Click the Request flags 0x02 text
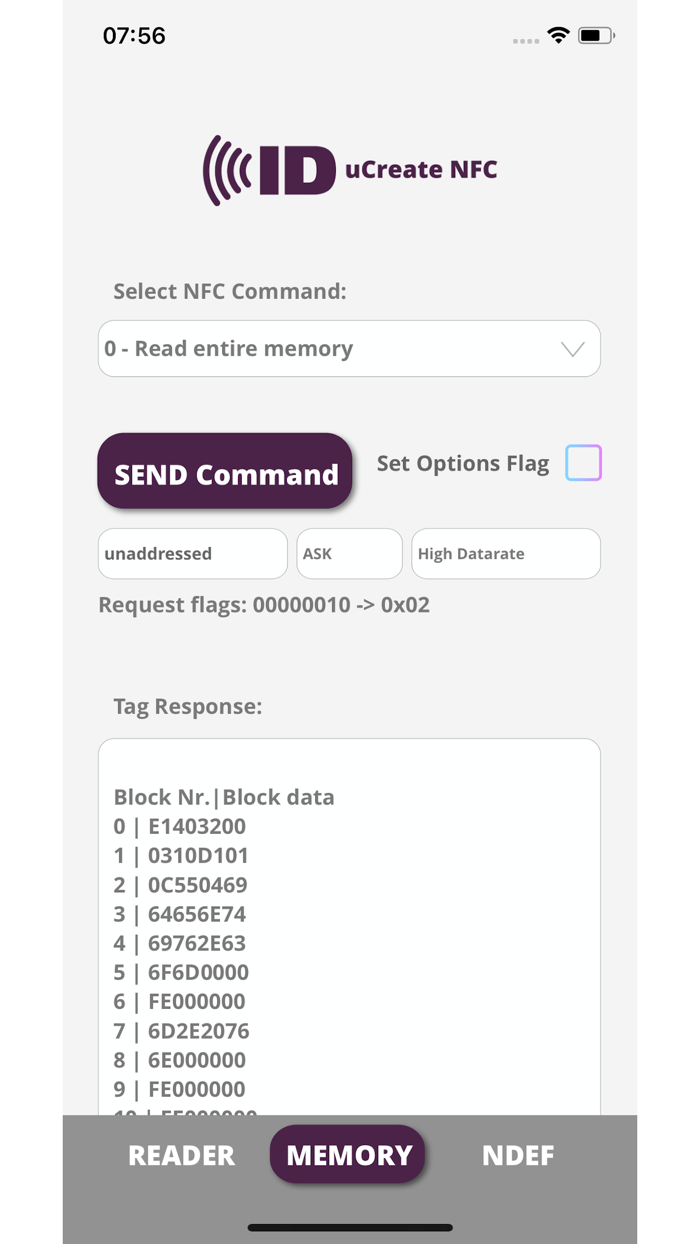 click(x=263, y=604)
